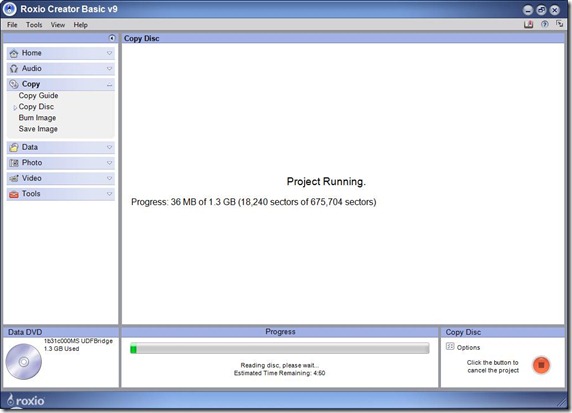
Task: Cancel the project with the red stop button
Action: coord(541,365)
